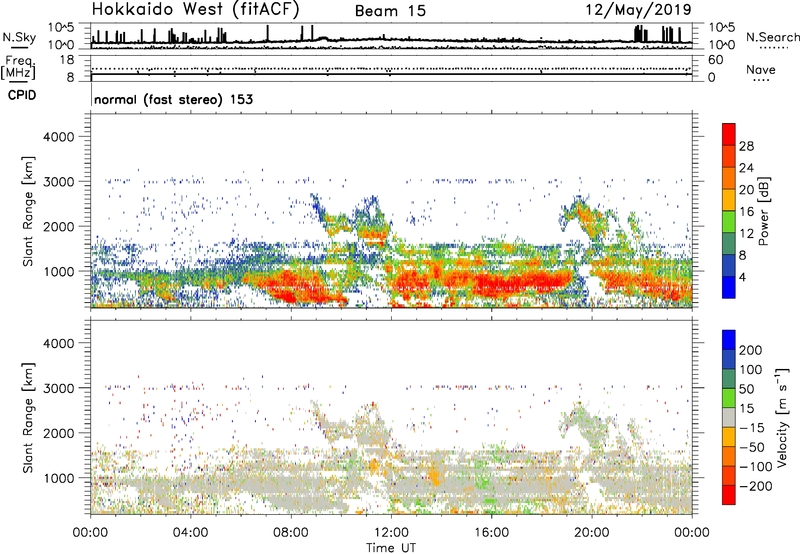Click the "Velocity [m s-1]" colorbar title
Image resolution: width=800 pixels, height=554 pixels.
(782, 417)
